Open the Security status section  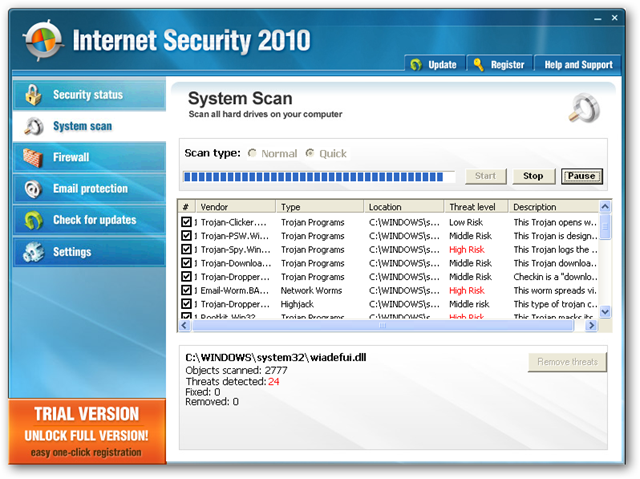[89, 95]
